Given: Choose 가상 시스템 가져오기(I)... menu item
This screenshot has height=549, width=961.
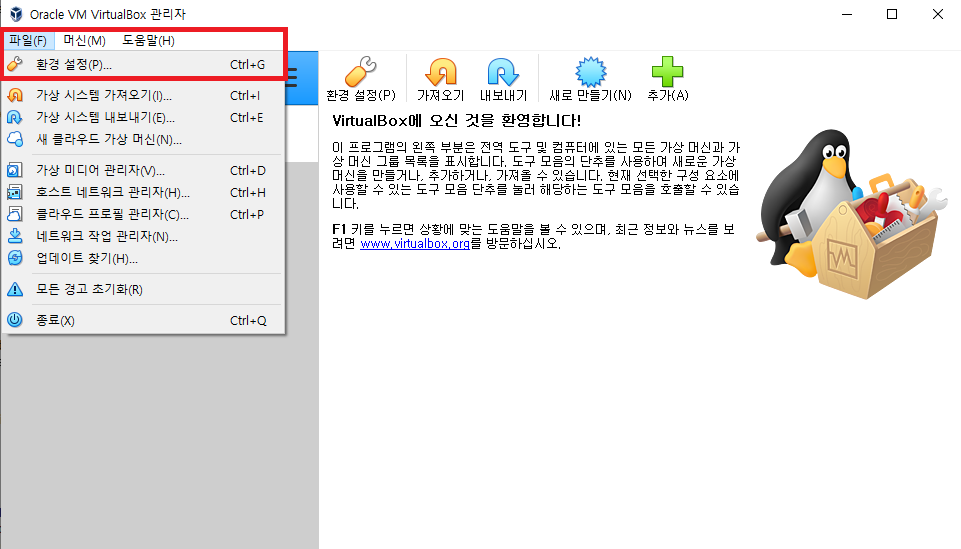Looking at the screenshot, I should tap(143, 95).
